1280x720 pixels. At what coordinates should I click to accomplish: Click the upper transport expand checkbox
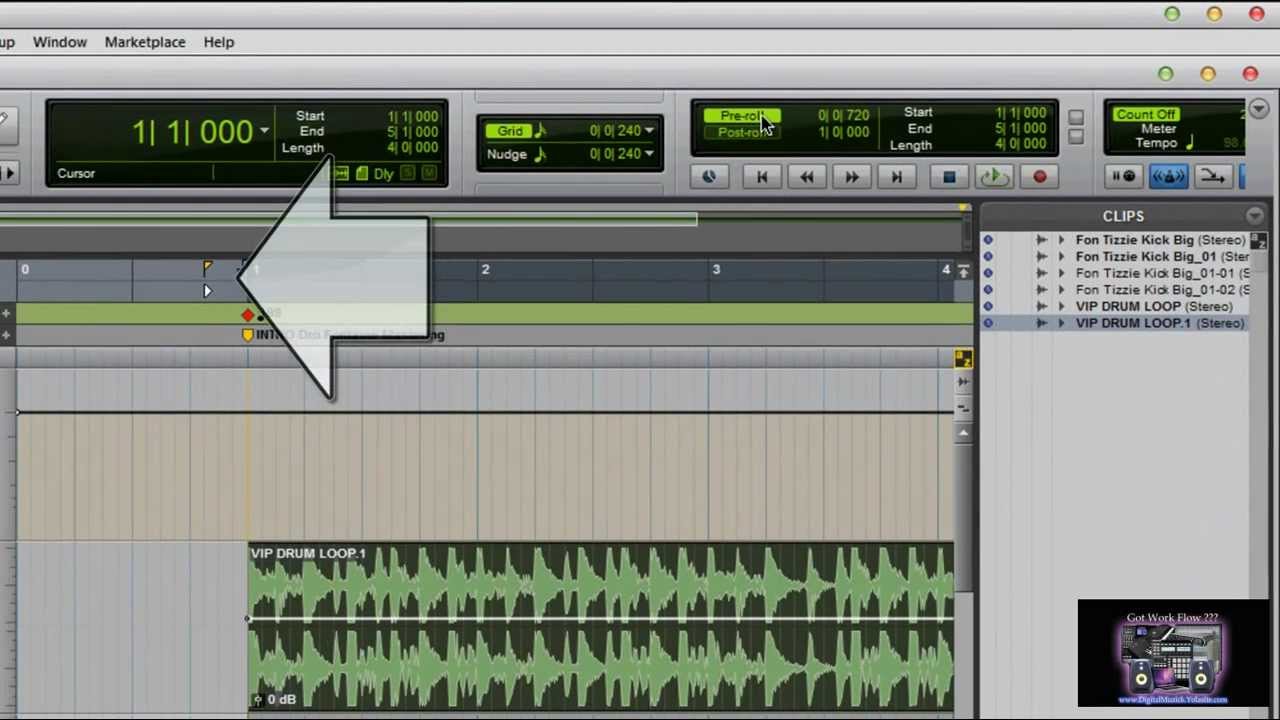[x=1075, y=118]
